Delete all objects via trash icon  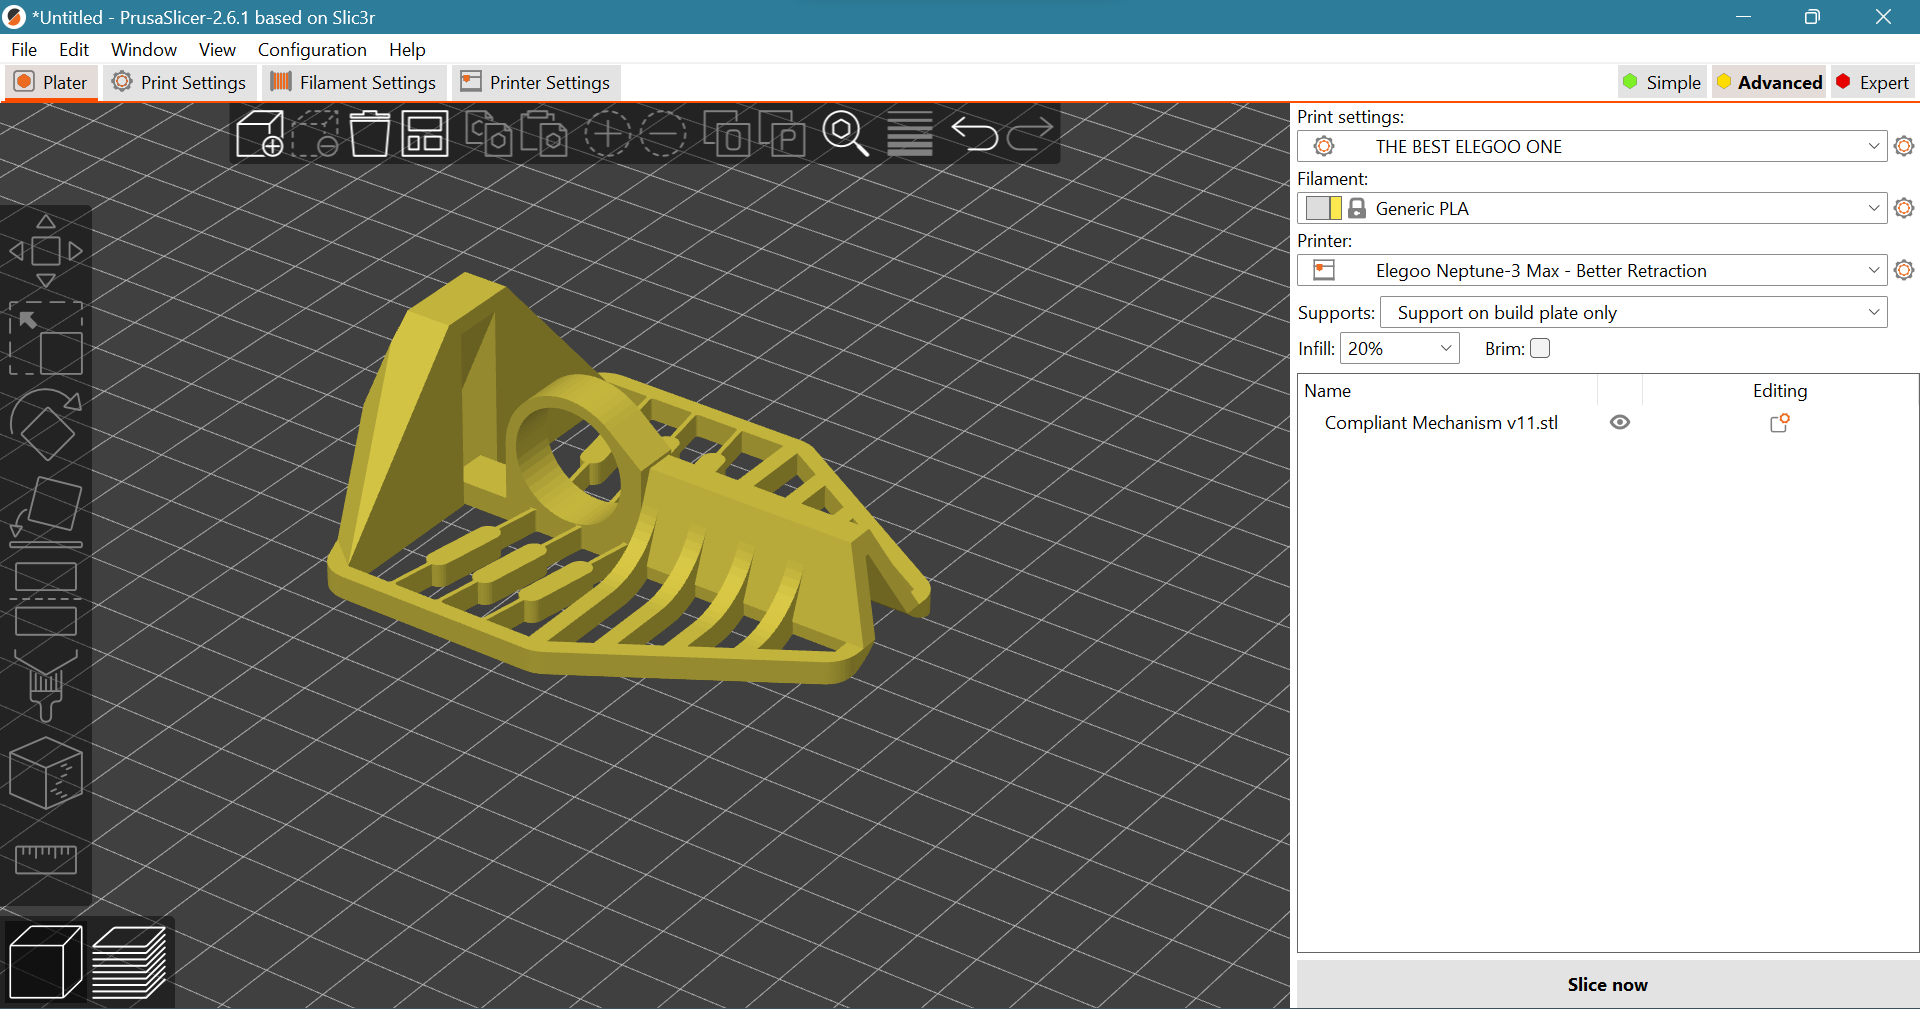369,134
